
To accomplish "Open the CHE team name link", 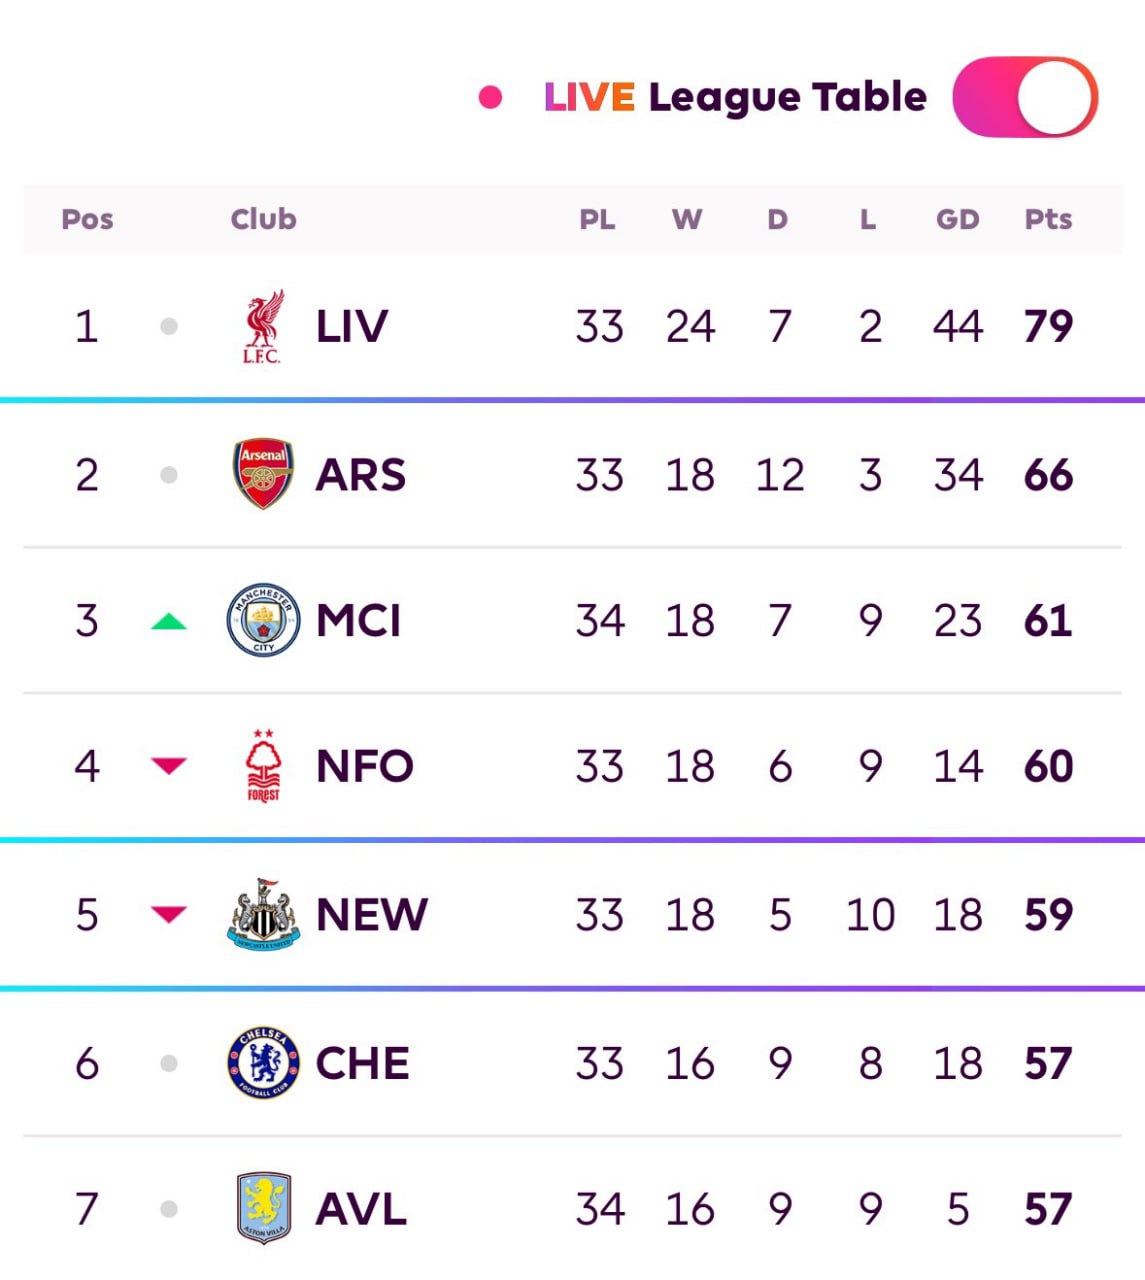I will pos(362,1063).
